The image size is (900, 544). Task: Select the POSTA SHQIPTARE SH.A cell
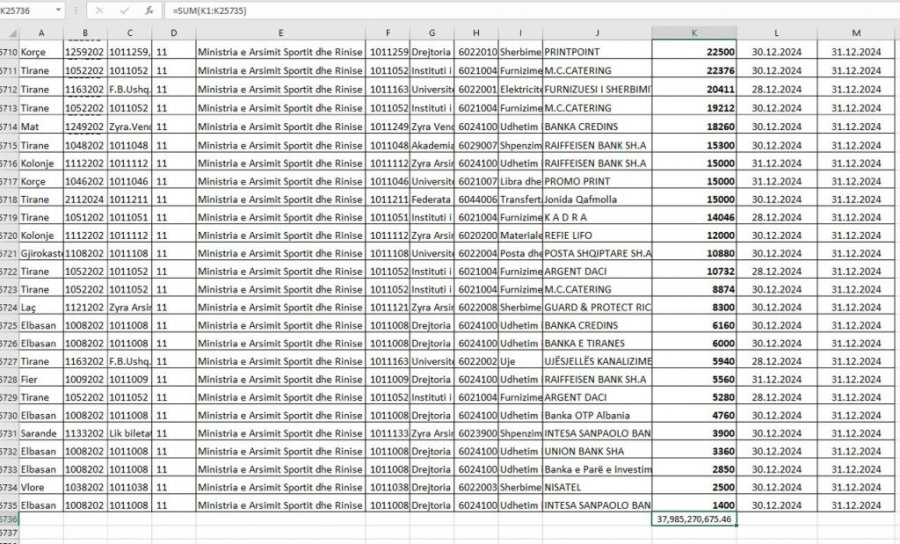(x=597, y=253)
